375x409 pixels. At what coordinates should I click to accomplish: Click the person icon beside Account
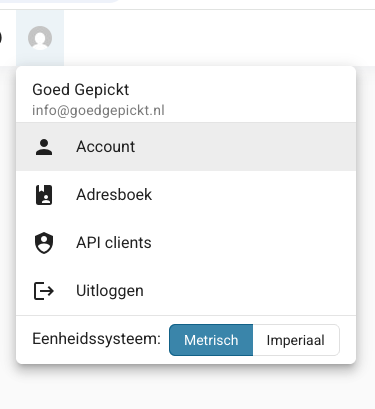(44, 147)
